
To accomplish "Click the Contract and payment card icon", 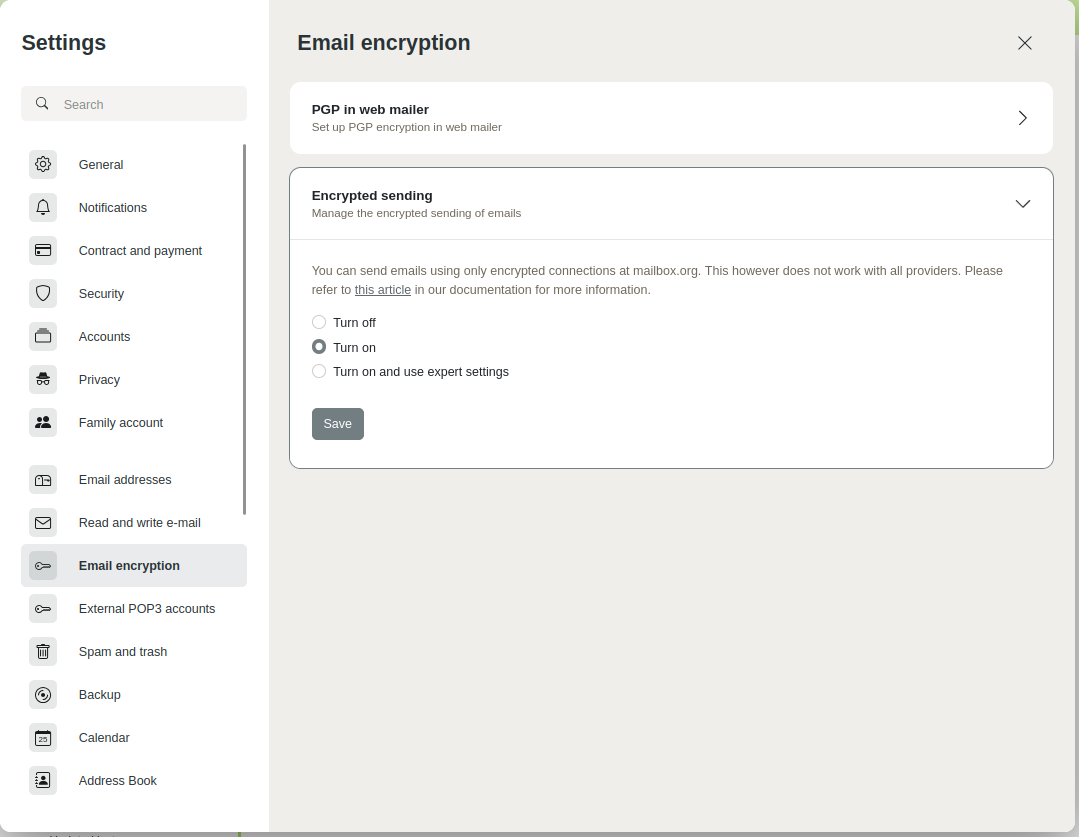I will 43,250.
